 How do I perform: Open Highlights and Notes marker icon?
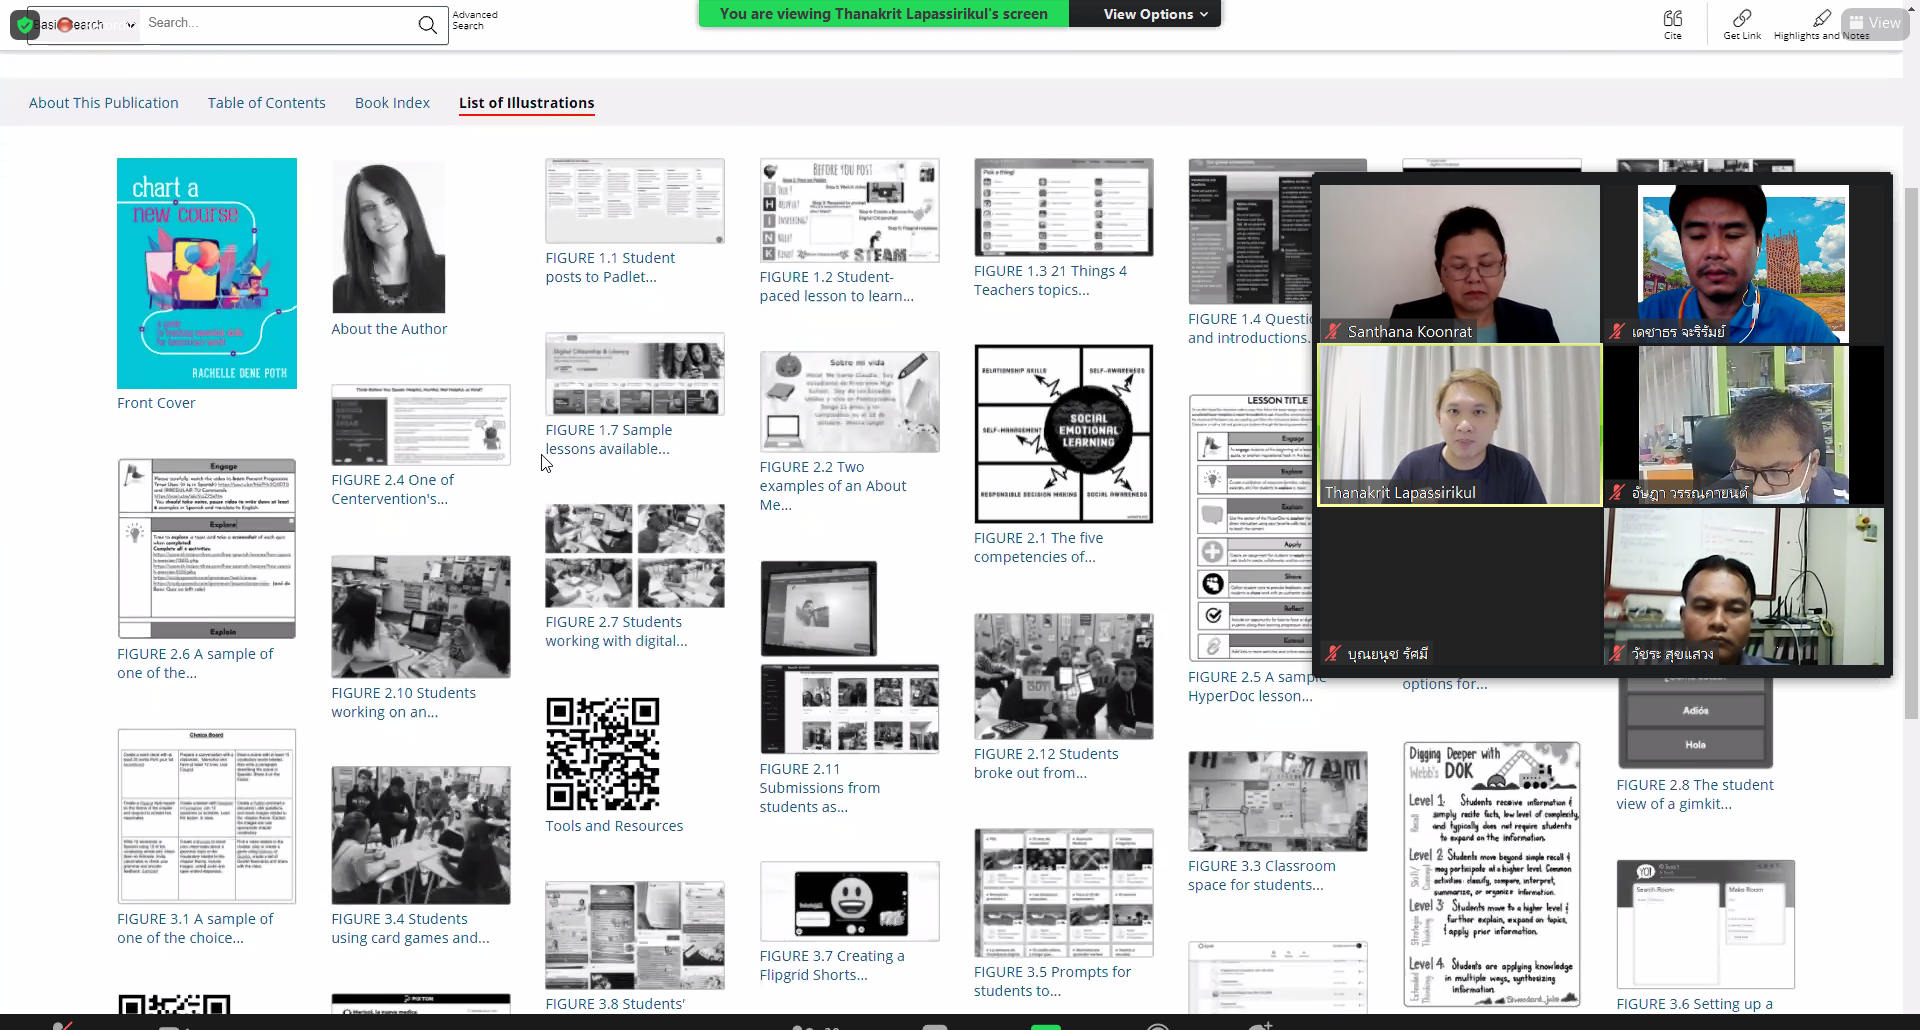tap(1821, 18)
